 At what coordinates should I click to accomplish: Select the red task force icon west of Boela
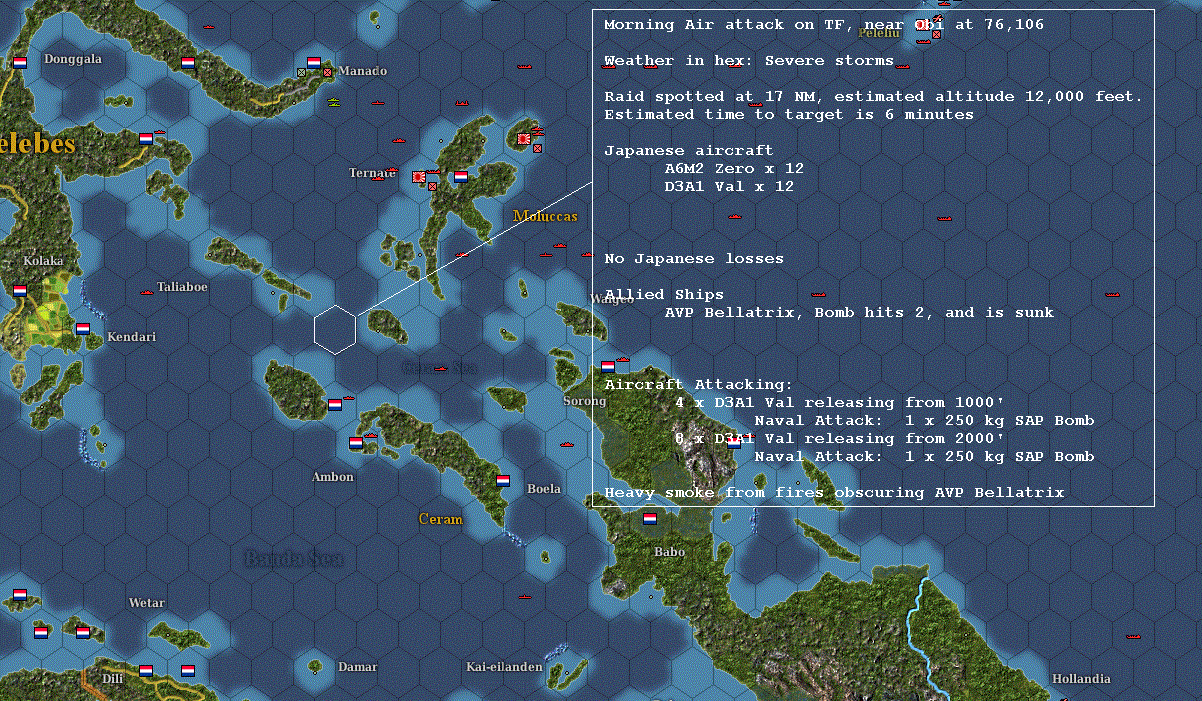(x=567, y=443)
